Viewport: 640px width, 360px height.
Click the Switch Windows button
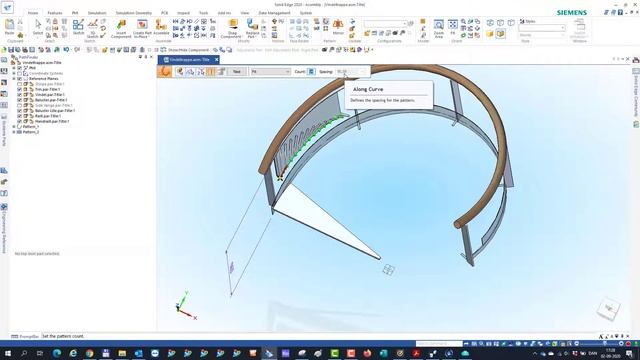579,29
